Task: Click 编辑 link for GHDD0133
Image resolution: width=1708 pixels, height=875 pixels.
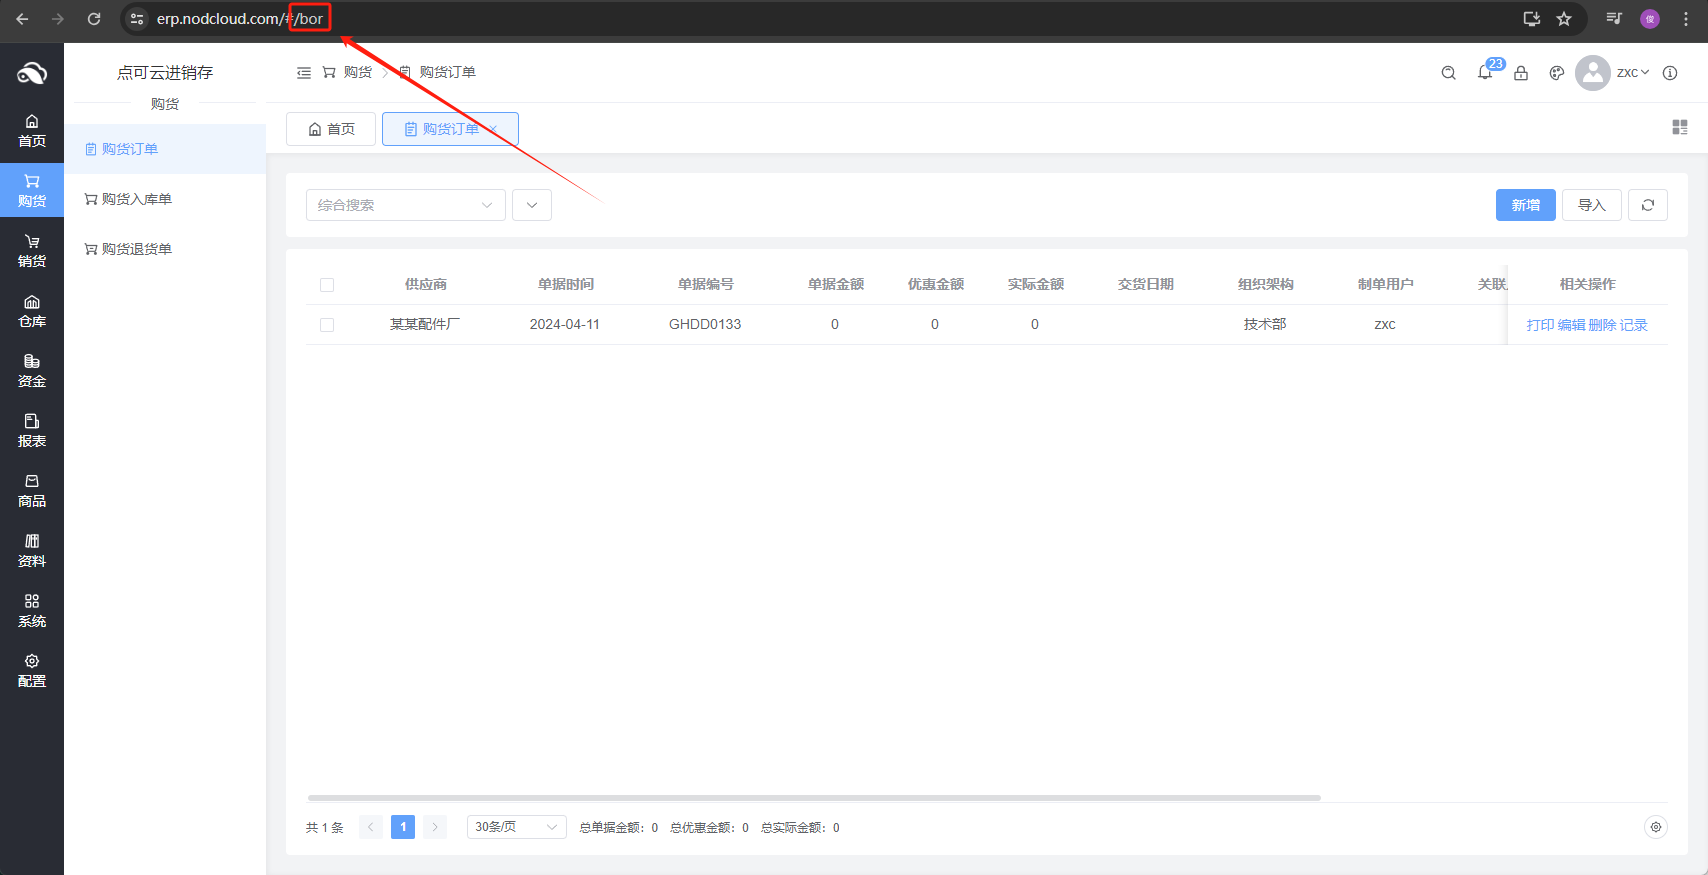Action: [1571, 325]
